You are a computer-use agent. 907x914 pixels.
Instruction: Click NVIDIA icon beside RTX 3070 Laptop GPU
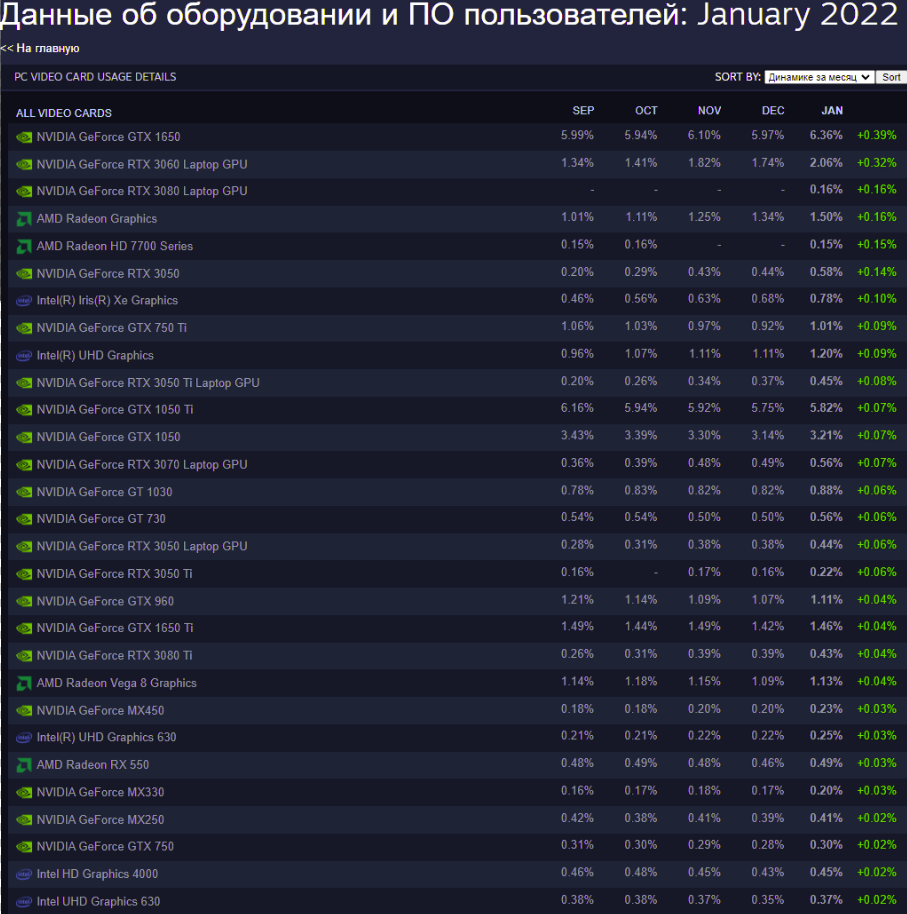coord(24,465)
